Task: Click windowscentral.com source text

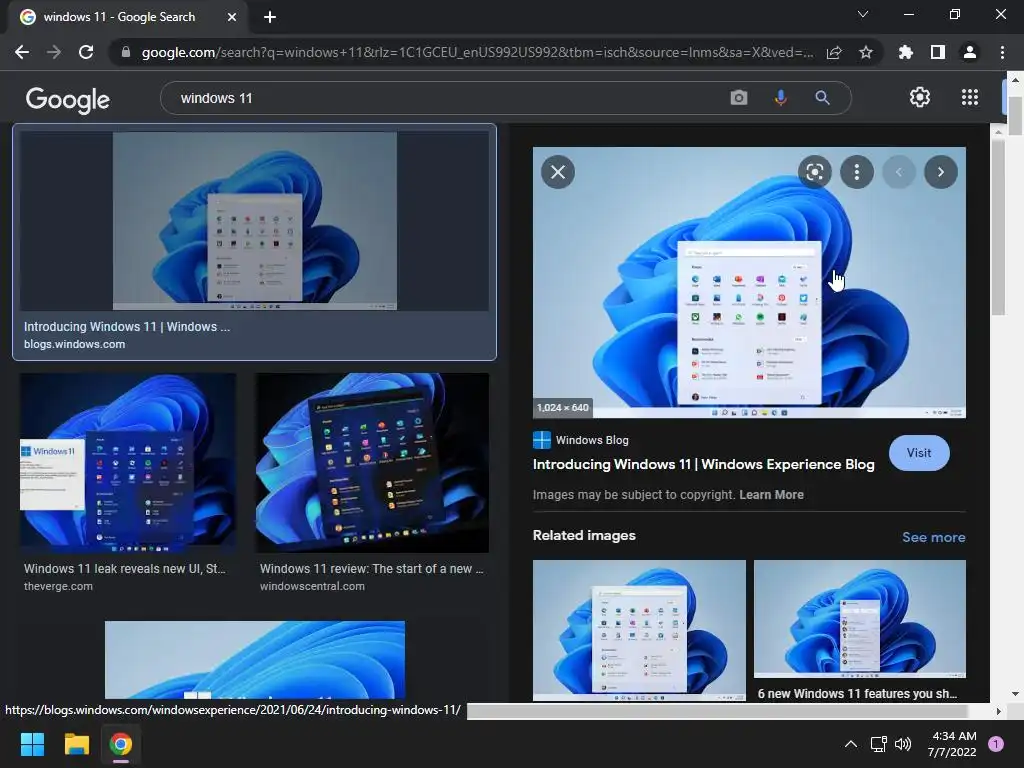Action: click(x=312, y=586)
